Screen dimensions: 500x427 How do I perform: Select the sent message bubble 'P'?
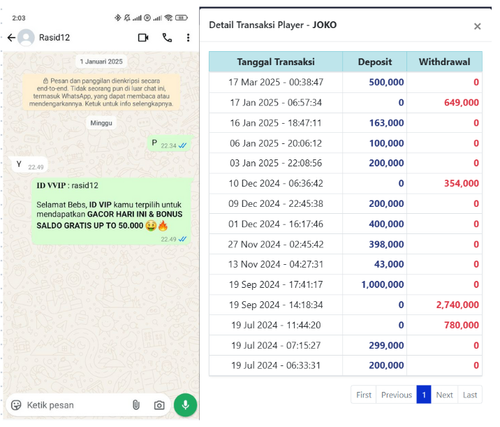(170, 144)
